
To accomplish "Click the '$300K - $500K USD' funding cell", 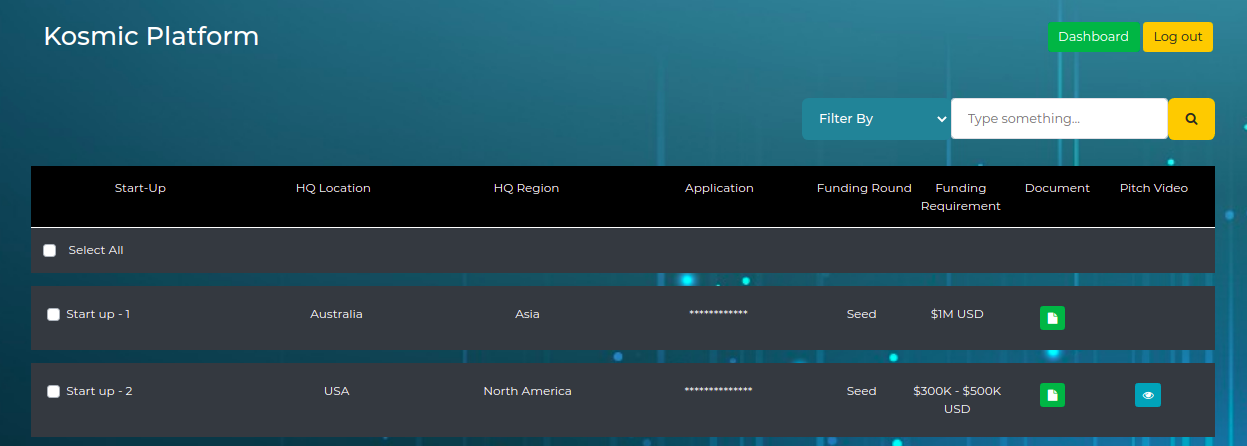I will [x=957, y=400].
